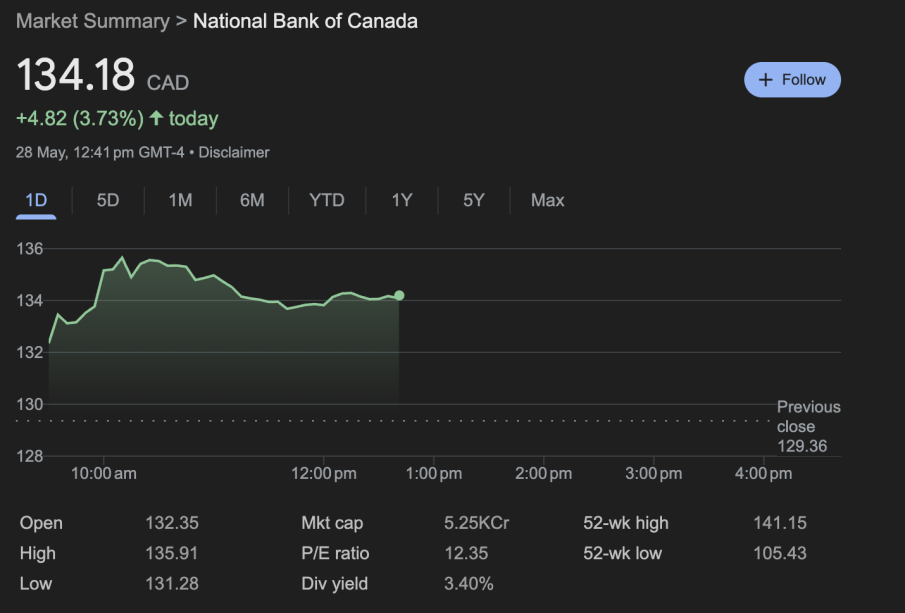This screenshot has width=905, height=613.
Task: Click the 128 y-axis label
Action: tap(29, 457)
